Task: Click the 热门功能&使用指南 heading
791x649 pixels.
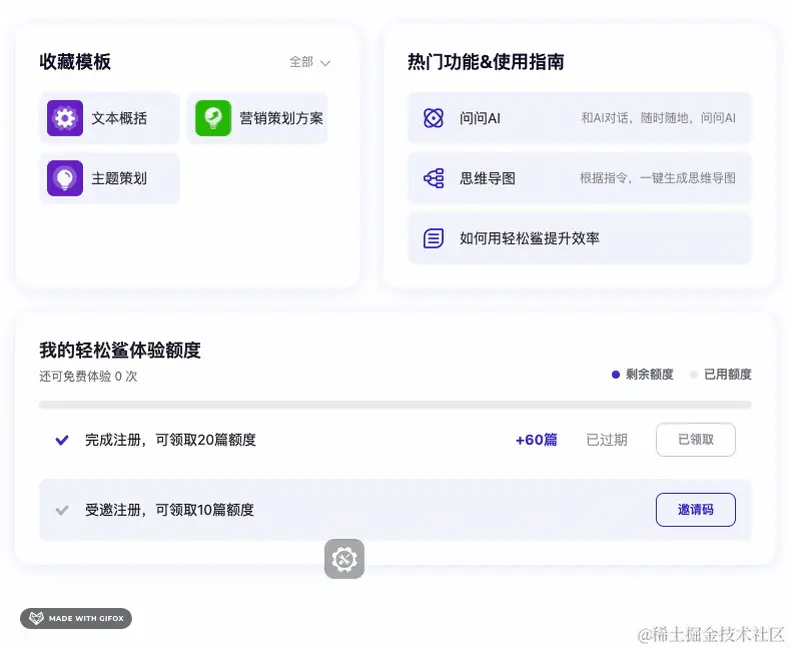Action: 486,62
